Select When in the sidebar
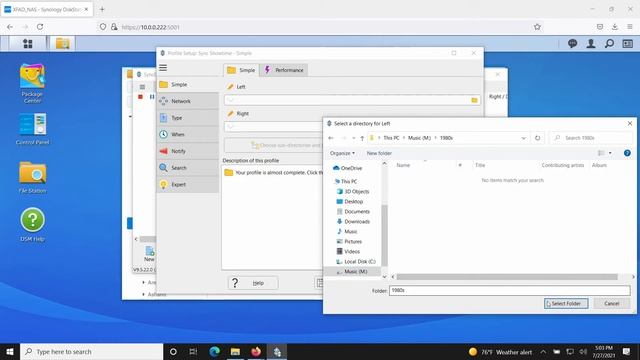 (x=188, y=134)
